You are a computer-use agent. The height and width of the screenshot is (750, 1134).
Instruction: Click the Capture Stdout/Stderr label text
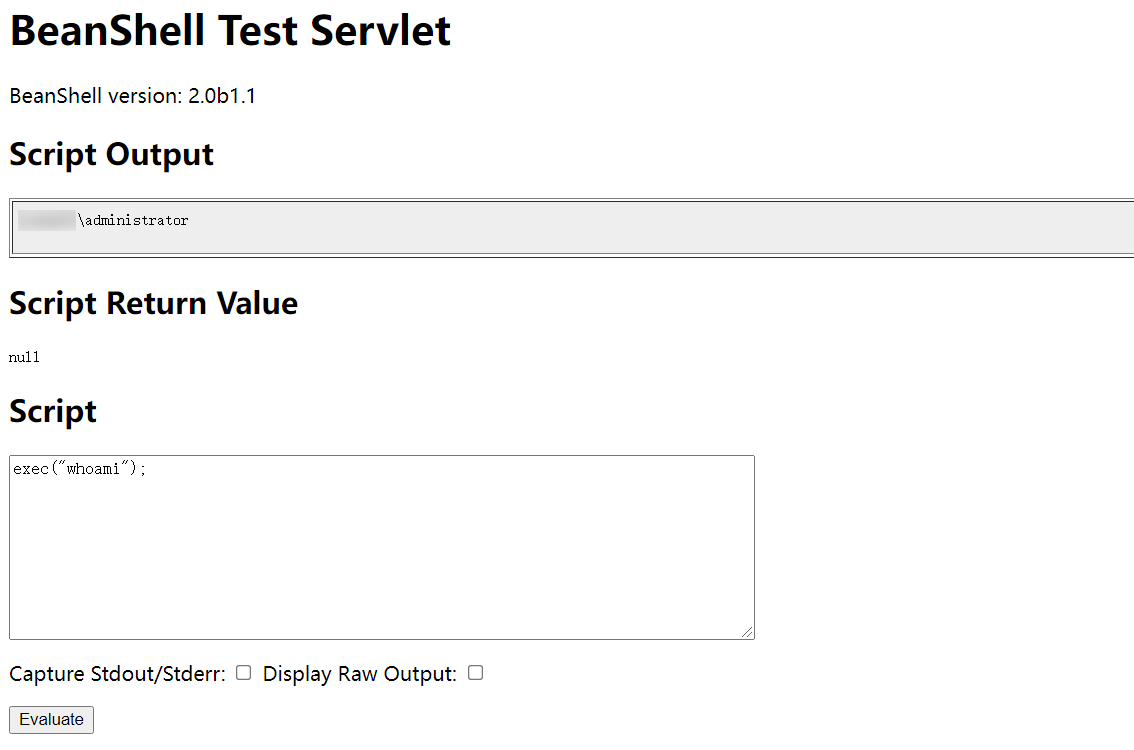[x=117, y=674]
